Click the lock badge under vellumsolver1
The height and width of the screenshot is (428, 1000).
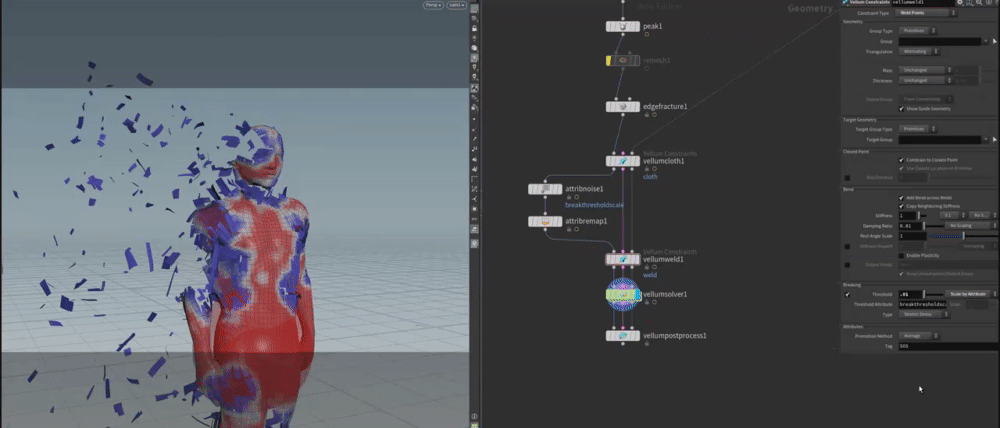[647, 302]
